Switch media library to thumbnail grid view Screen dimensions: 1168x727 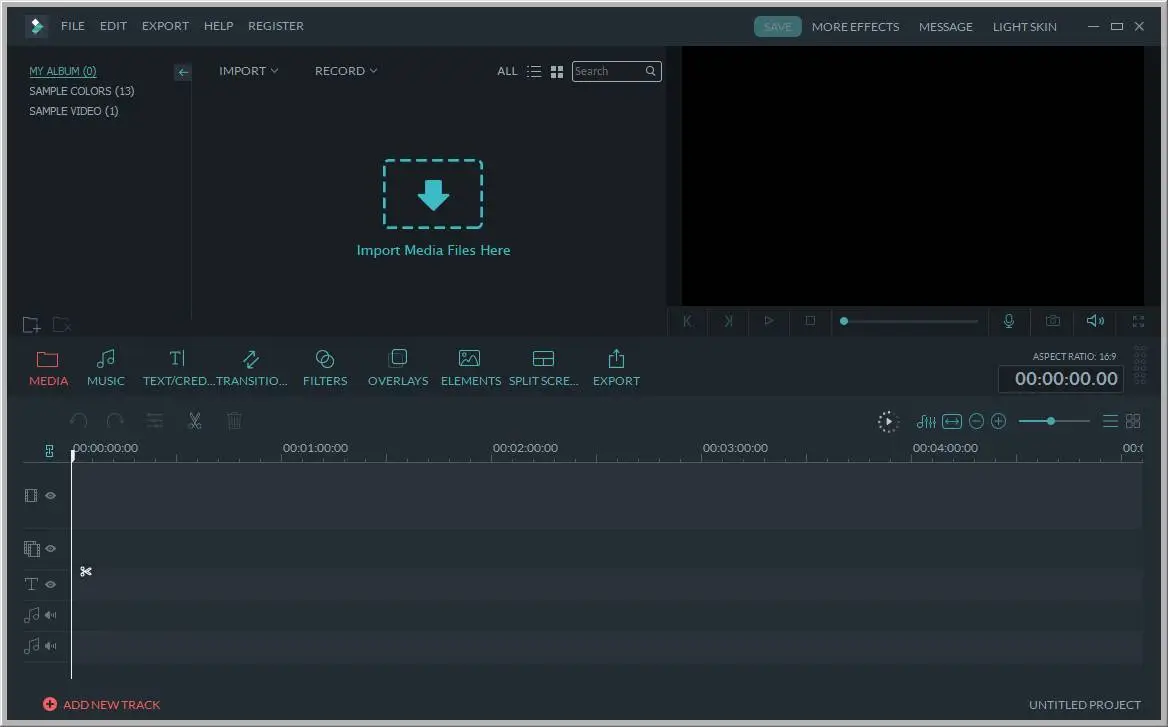coord(556,72)
